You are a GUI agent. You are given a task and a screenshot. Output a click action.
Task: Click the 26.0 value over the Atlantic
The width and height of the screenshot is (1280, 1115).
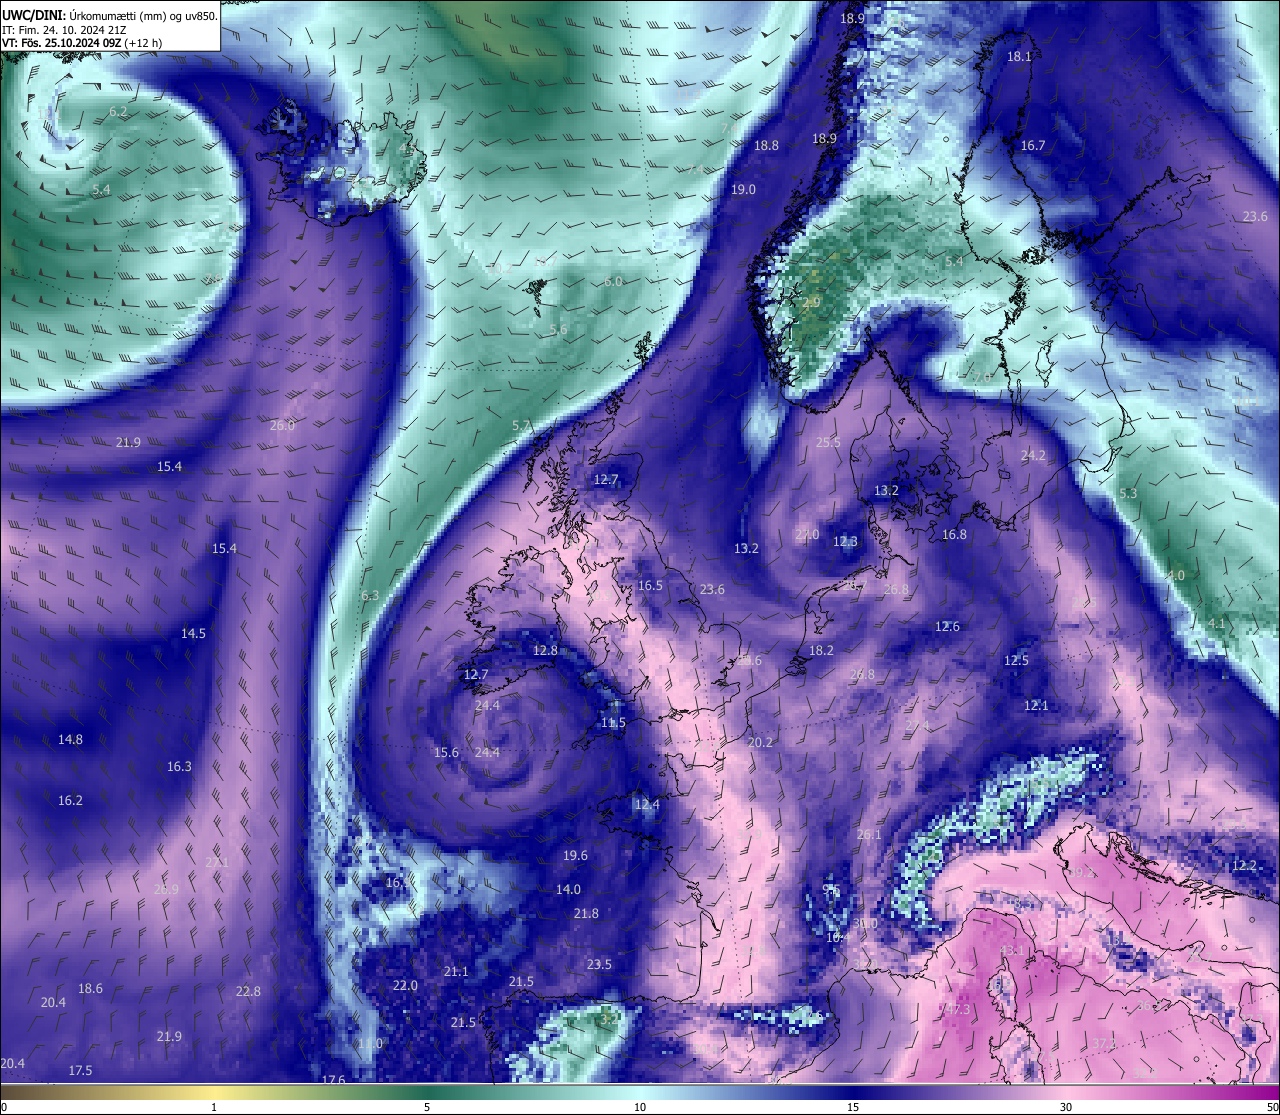pyautogui.click(x=283, y=425)
